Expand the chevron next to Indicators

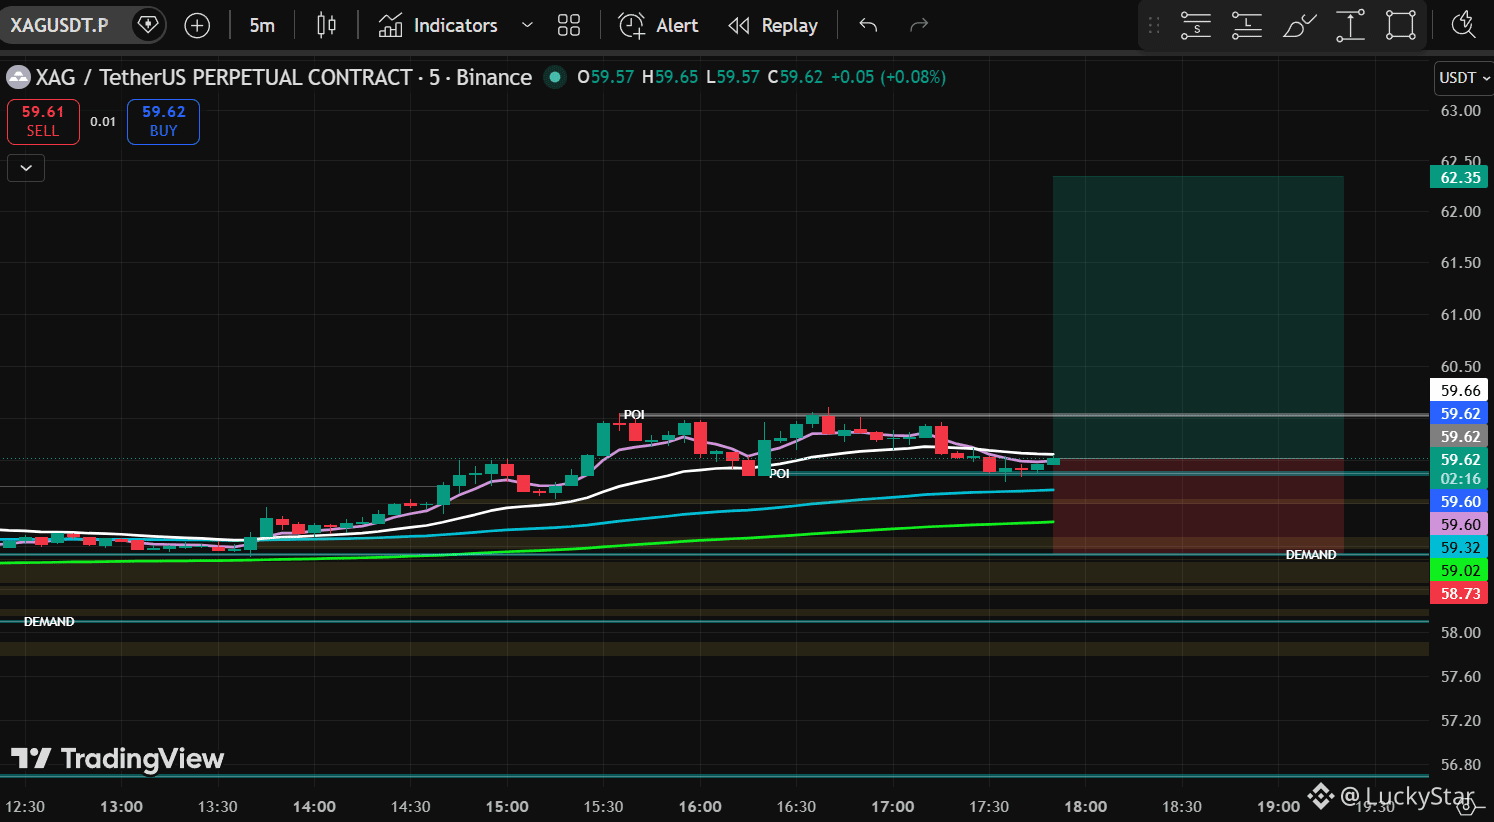(x=527, y=25)
